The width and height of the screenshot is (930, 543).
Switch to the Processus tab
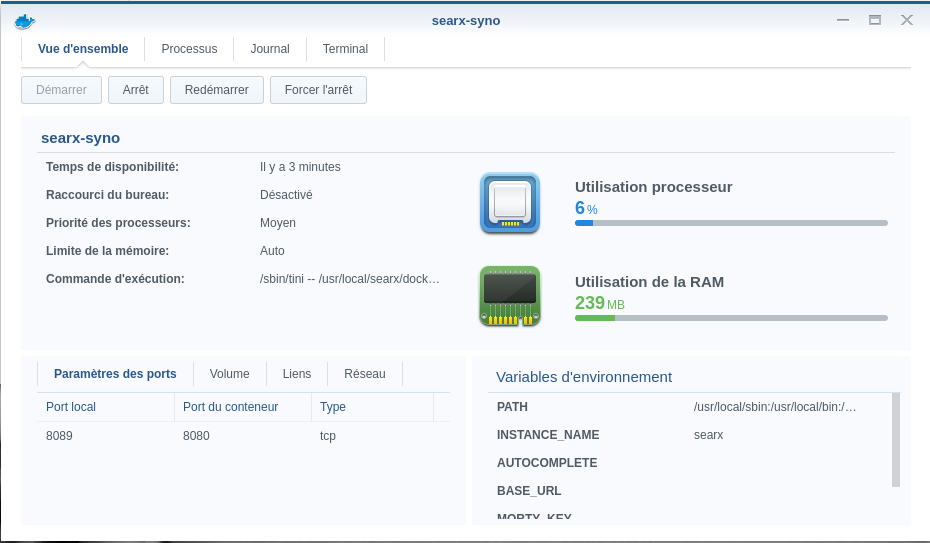tap(189, 49)
